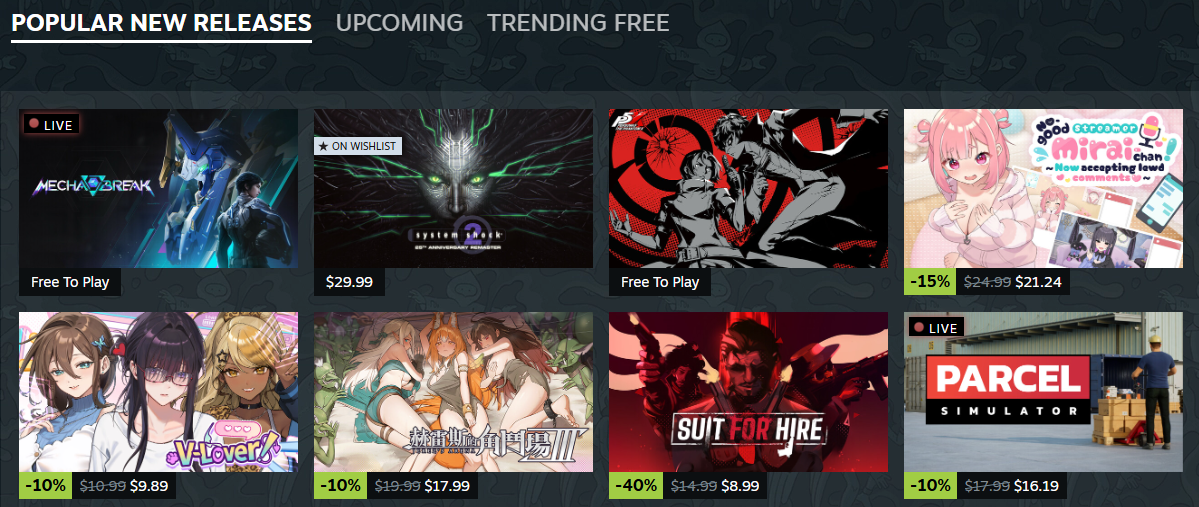Click the $29.99 price under System Shock 2
Viewport: 1199px width, 507px height.
point(349,281)
